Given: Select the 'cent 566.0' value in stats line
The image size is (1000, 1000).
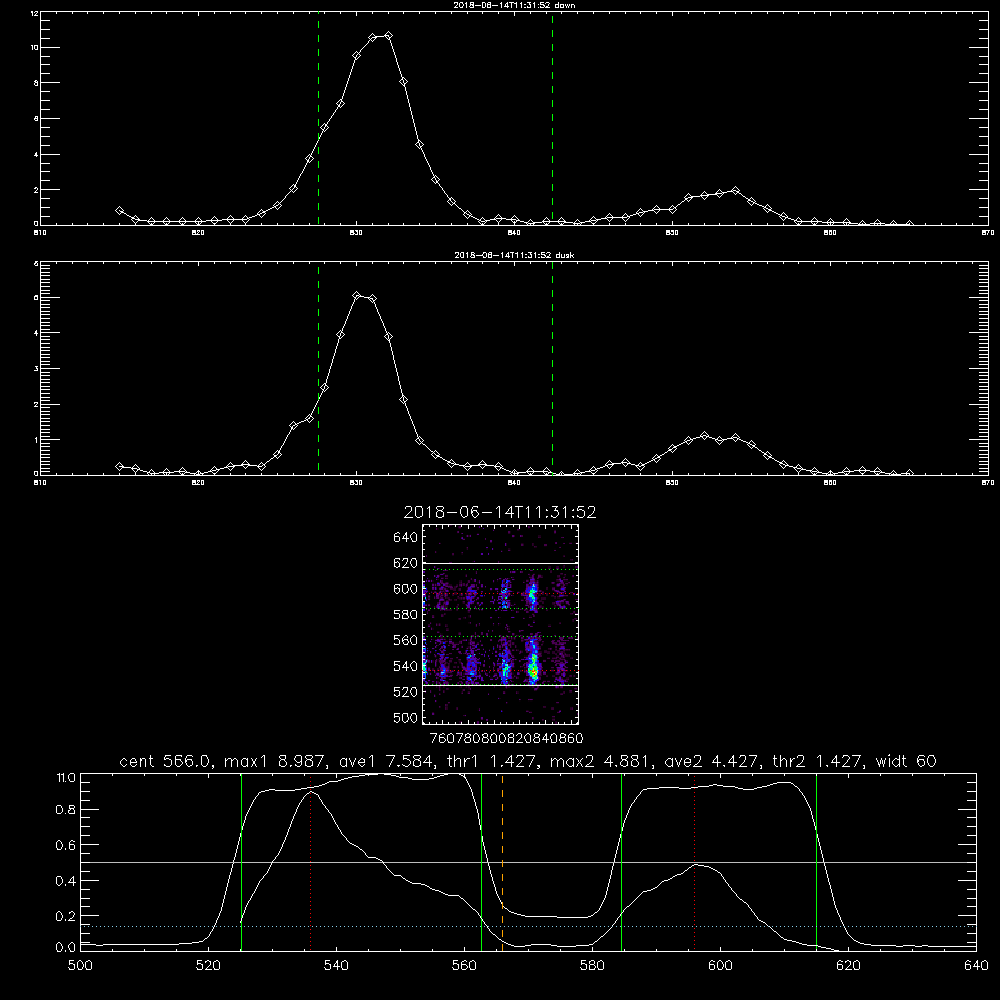Looking at the screenshot, I should tap(163, 761).
